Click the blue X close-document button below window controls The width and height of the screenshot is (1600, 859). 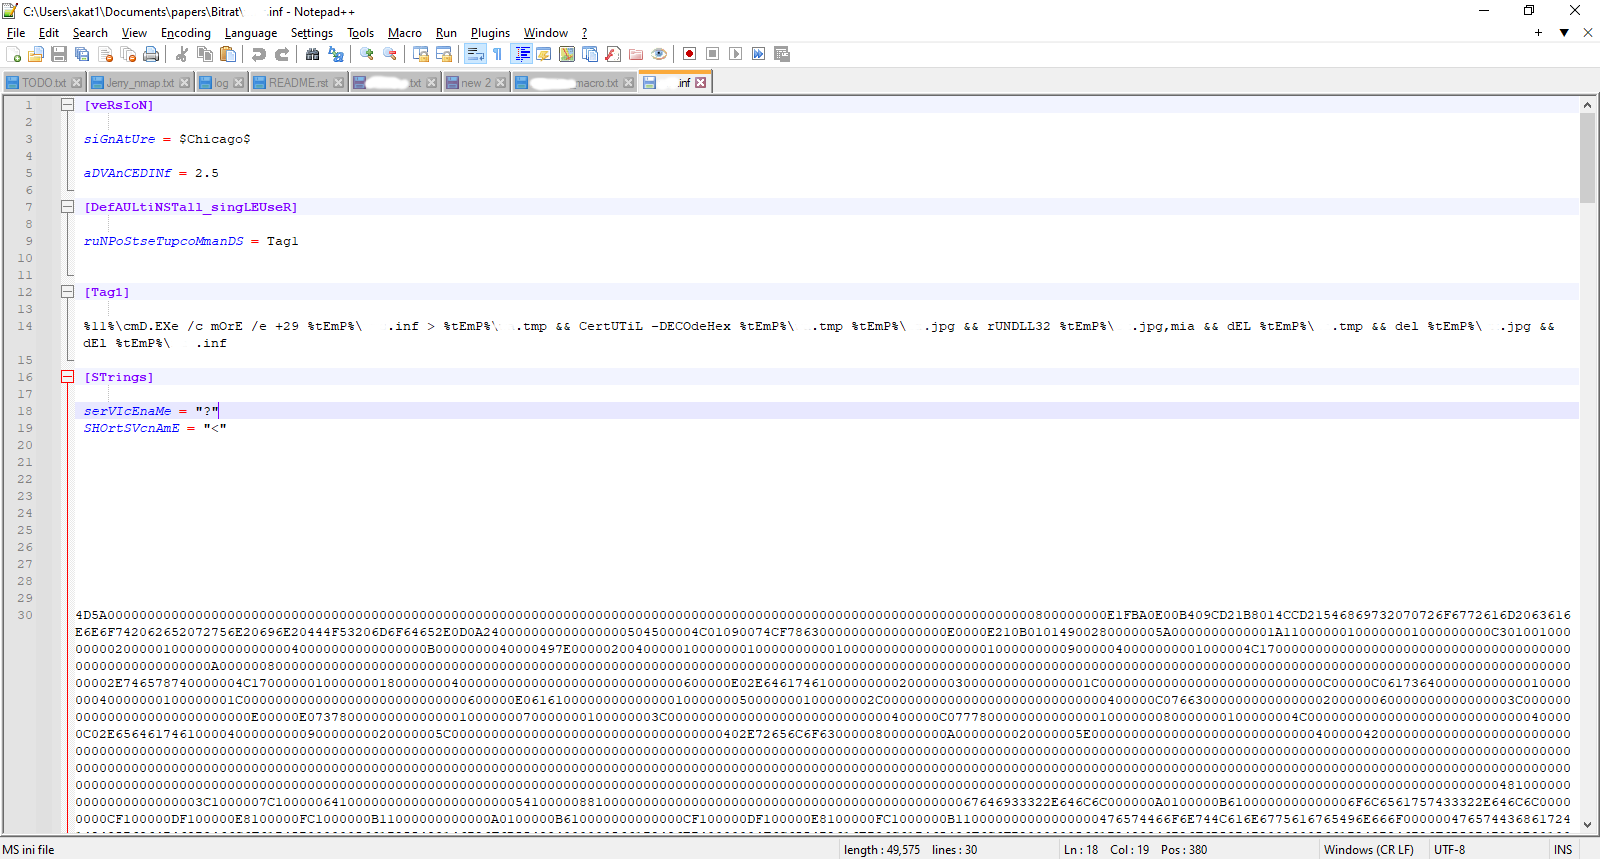click(1588, 33)
